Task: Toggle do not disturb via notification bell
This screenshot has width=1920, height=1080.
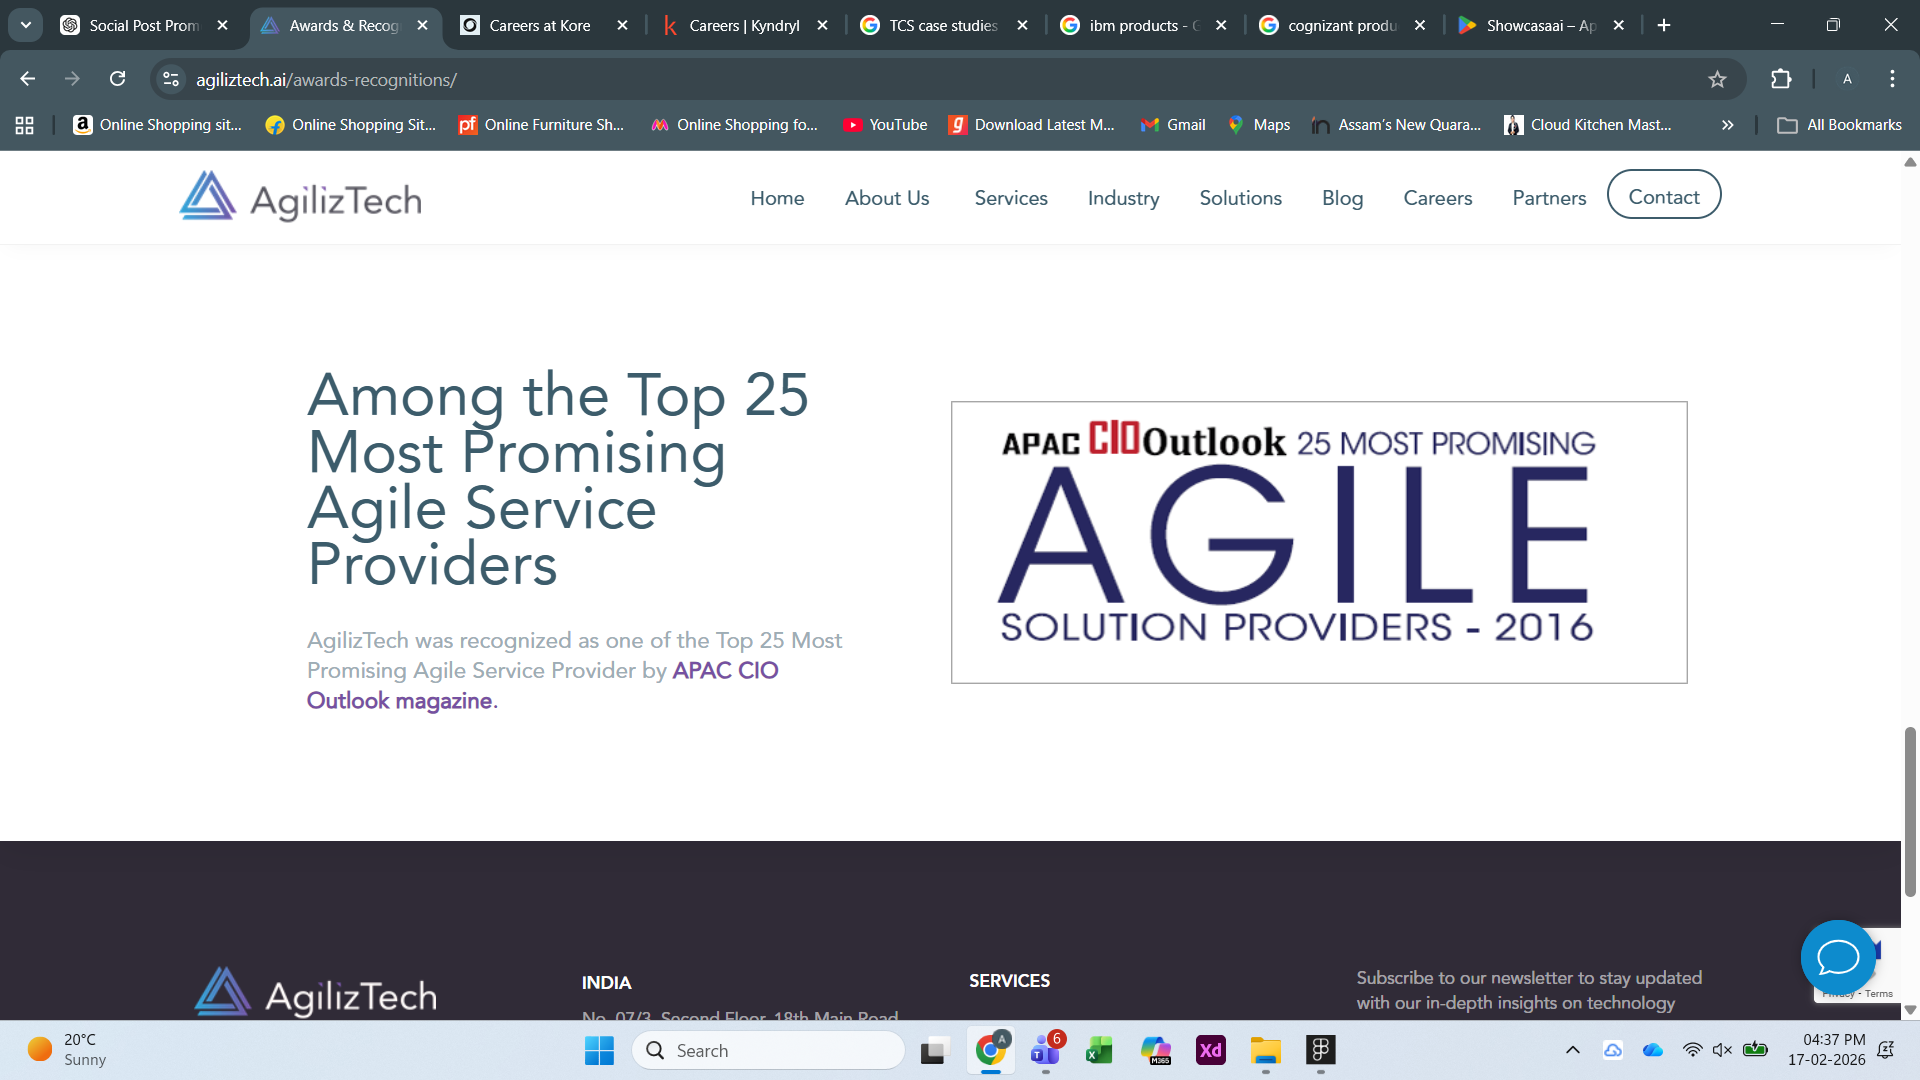Action: (1887, 1049)
